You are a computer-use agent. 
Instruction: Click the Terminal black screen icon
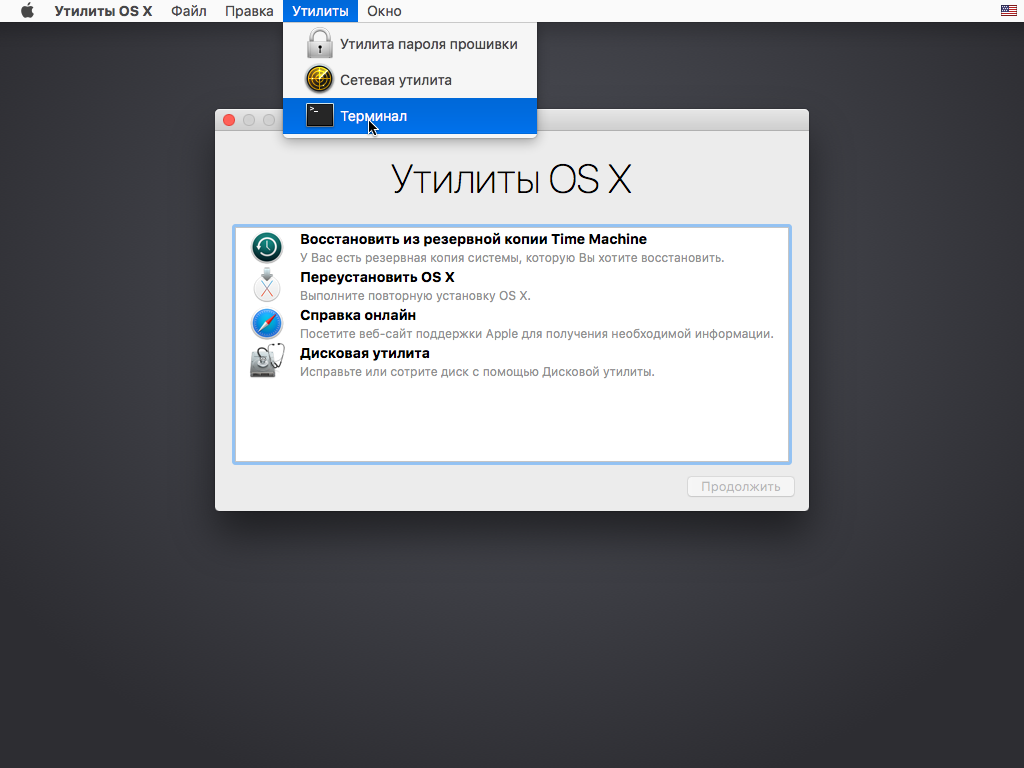319,116
